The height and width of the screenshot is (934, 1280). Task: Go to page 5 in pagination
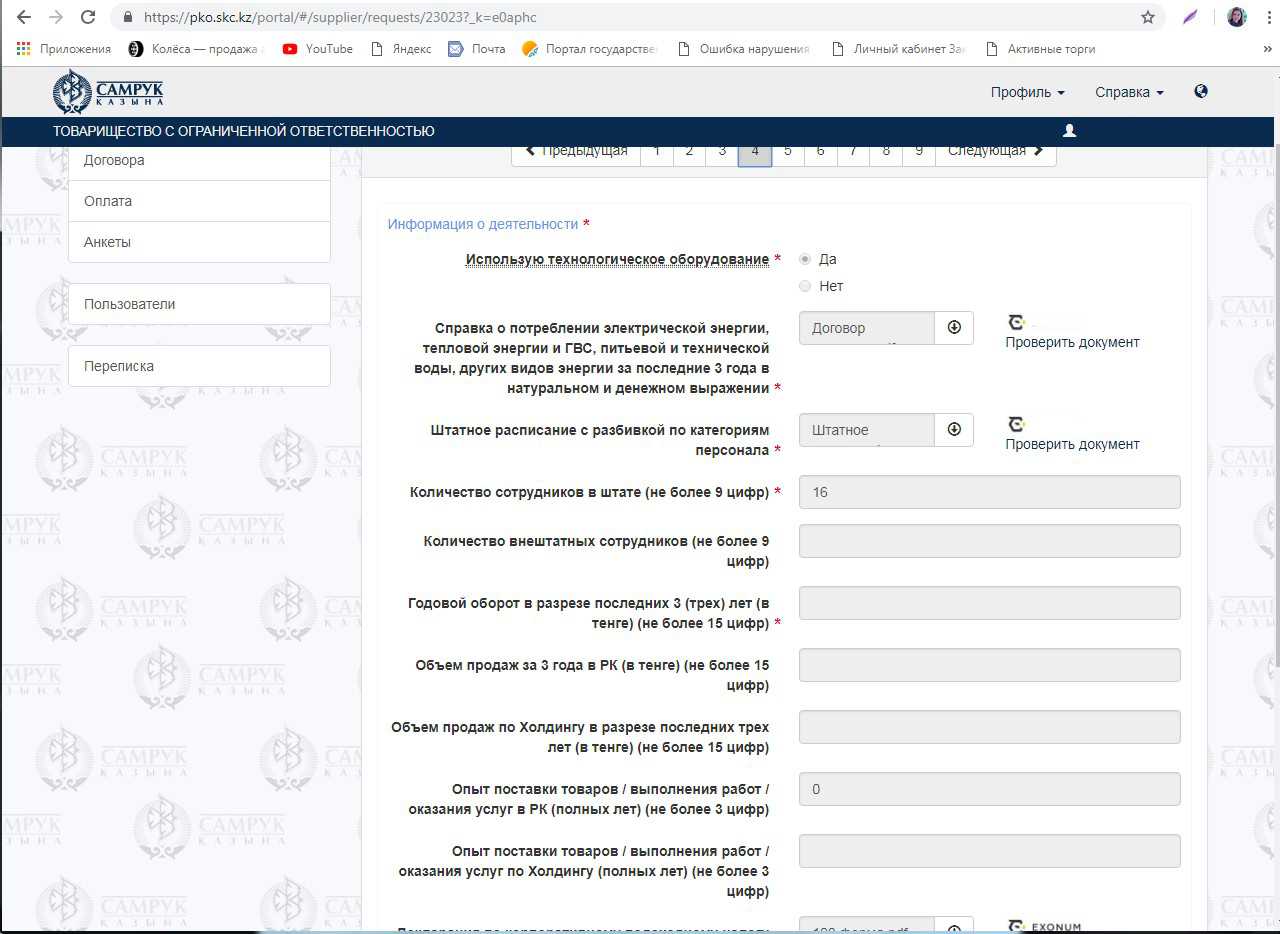788,151
